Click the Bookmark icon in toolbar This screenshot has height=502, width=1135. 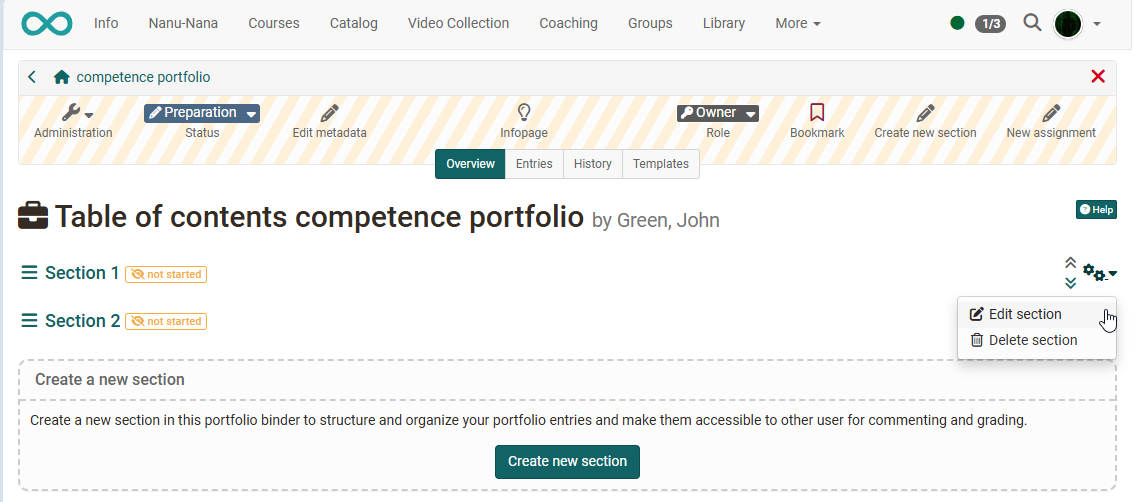pos(817,113)
